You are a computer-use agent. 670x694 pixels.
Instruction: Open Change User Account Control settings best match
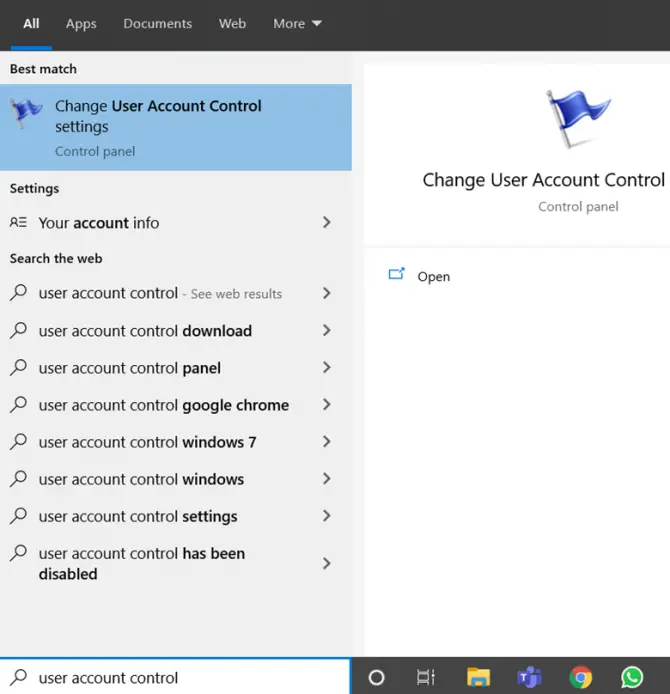(x=176, y=127)
